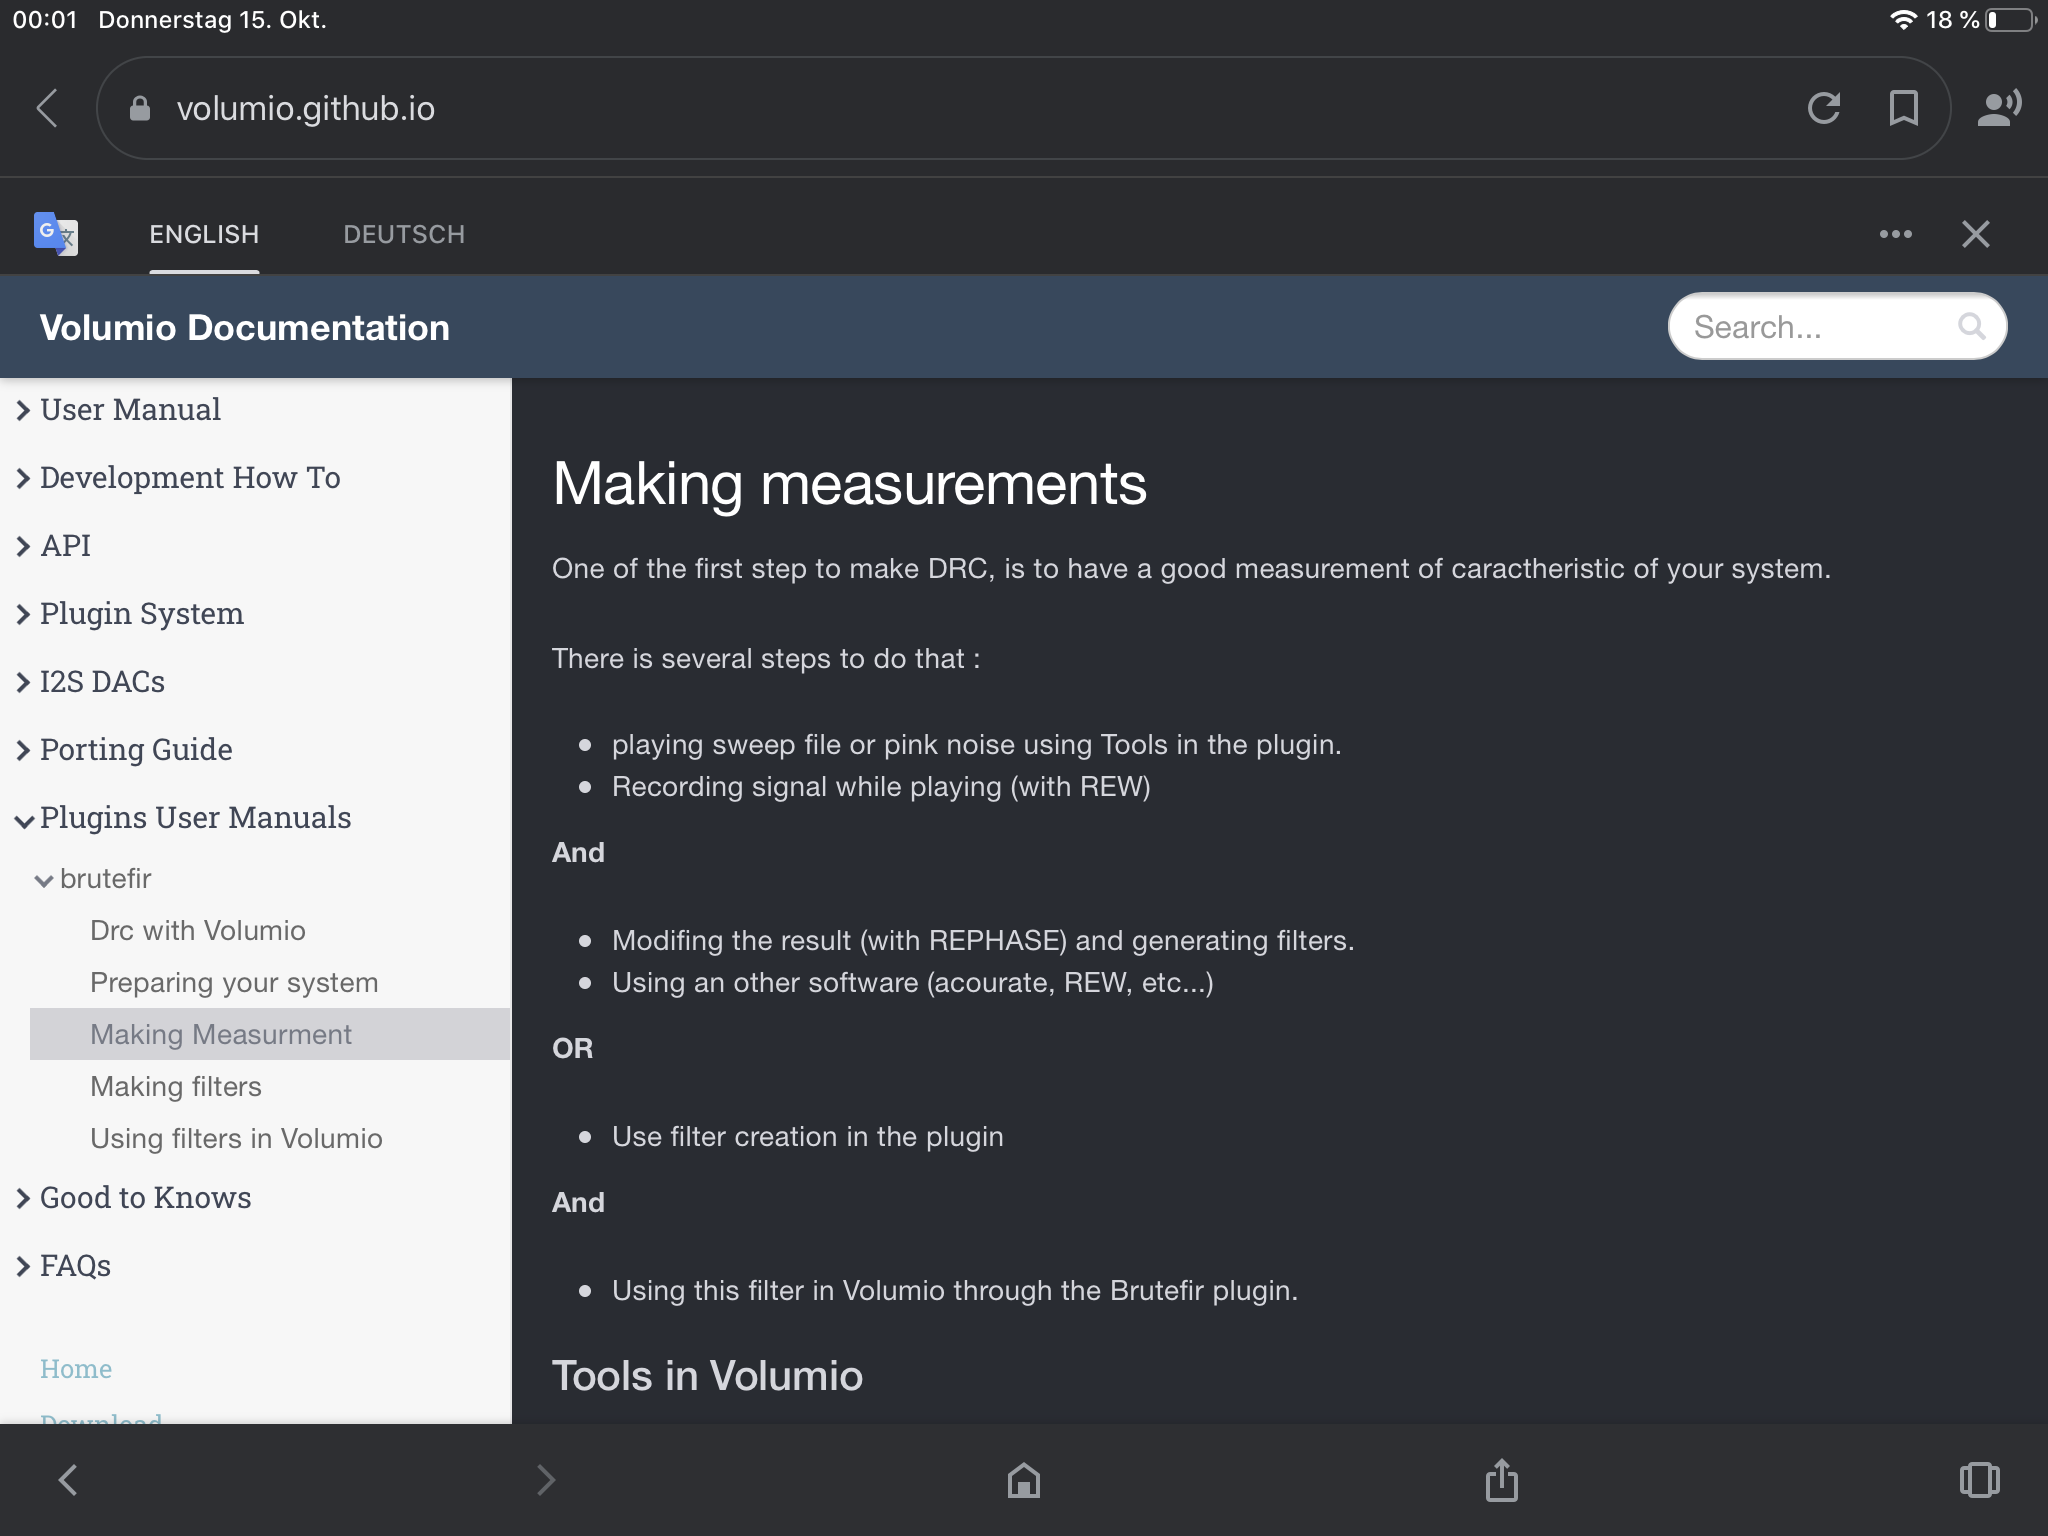Open the browser home page icon
Image resolution: width=2048 pixels, height=1536 pixels.
[1024, 1480]
